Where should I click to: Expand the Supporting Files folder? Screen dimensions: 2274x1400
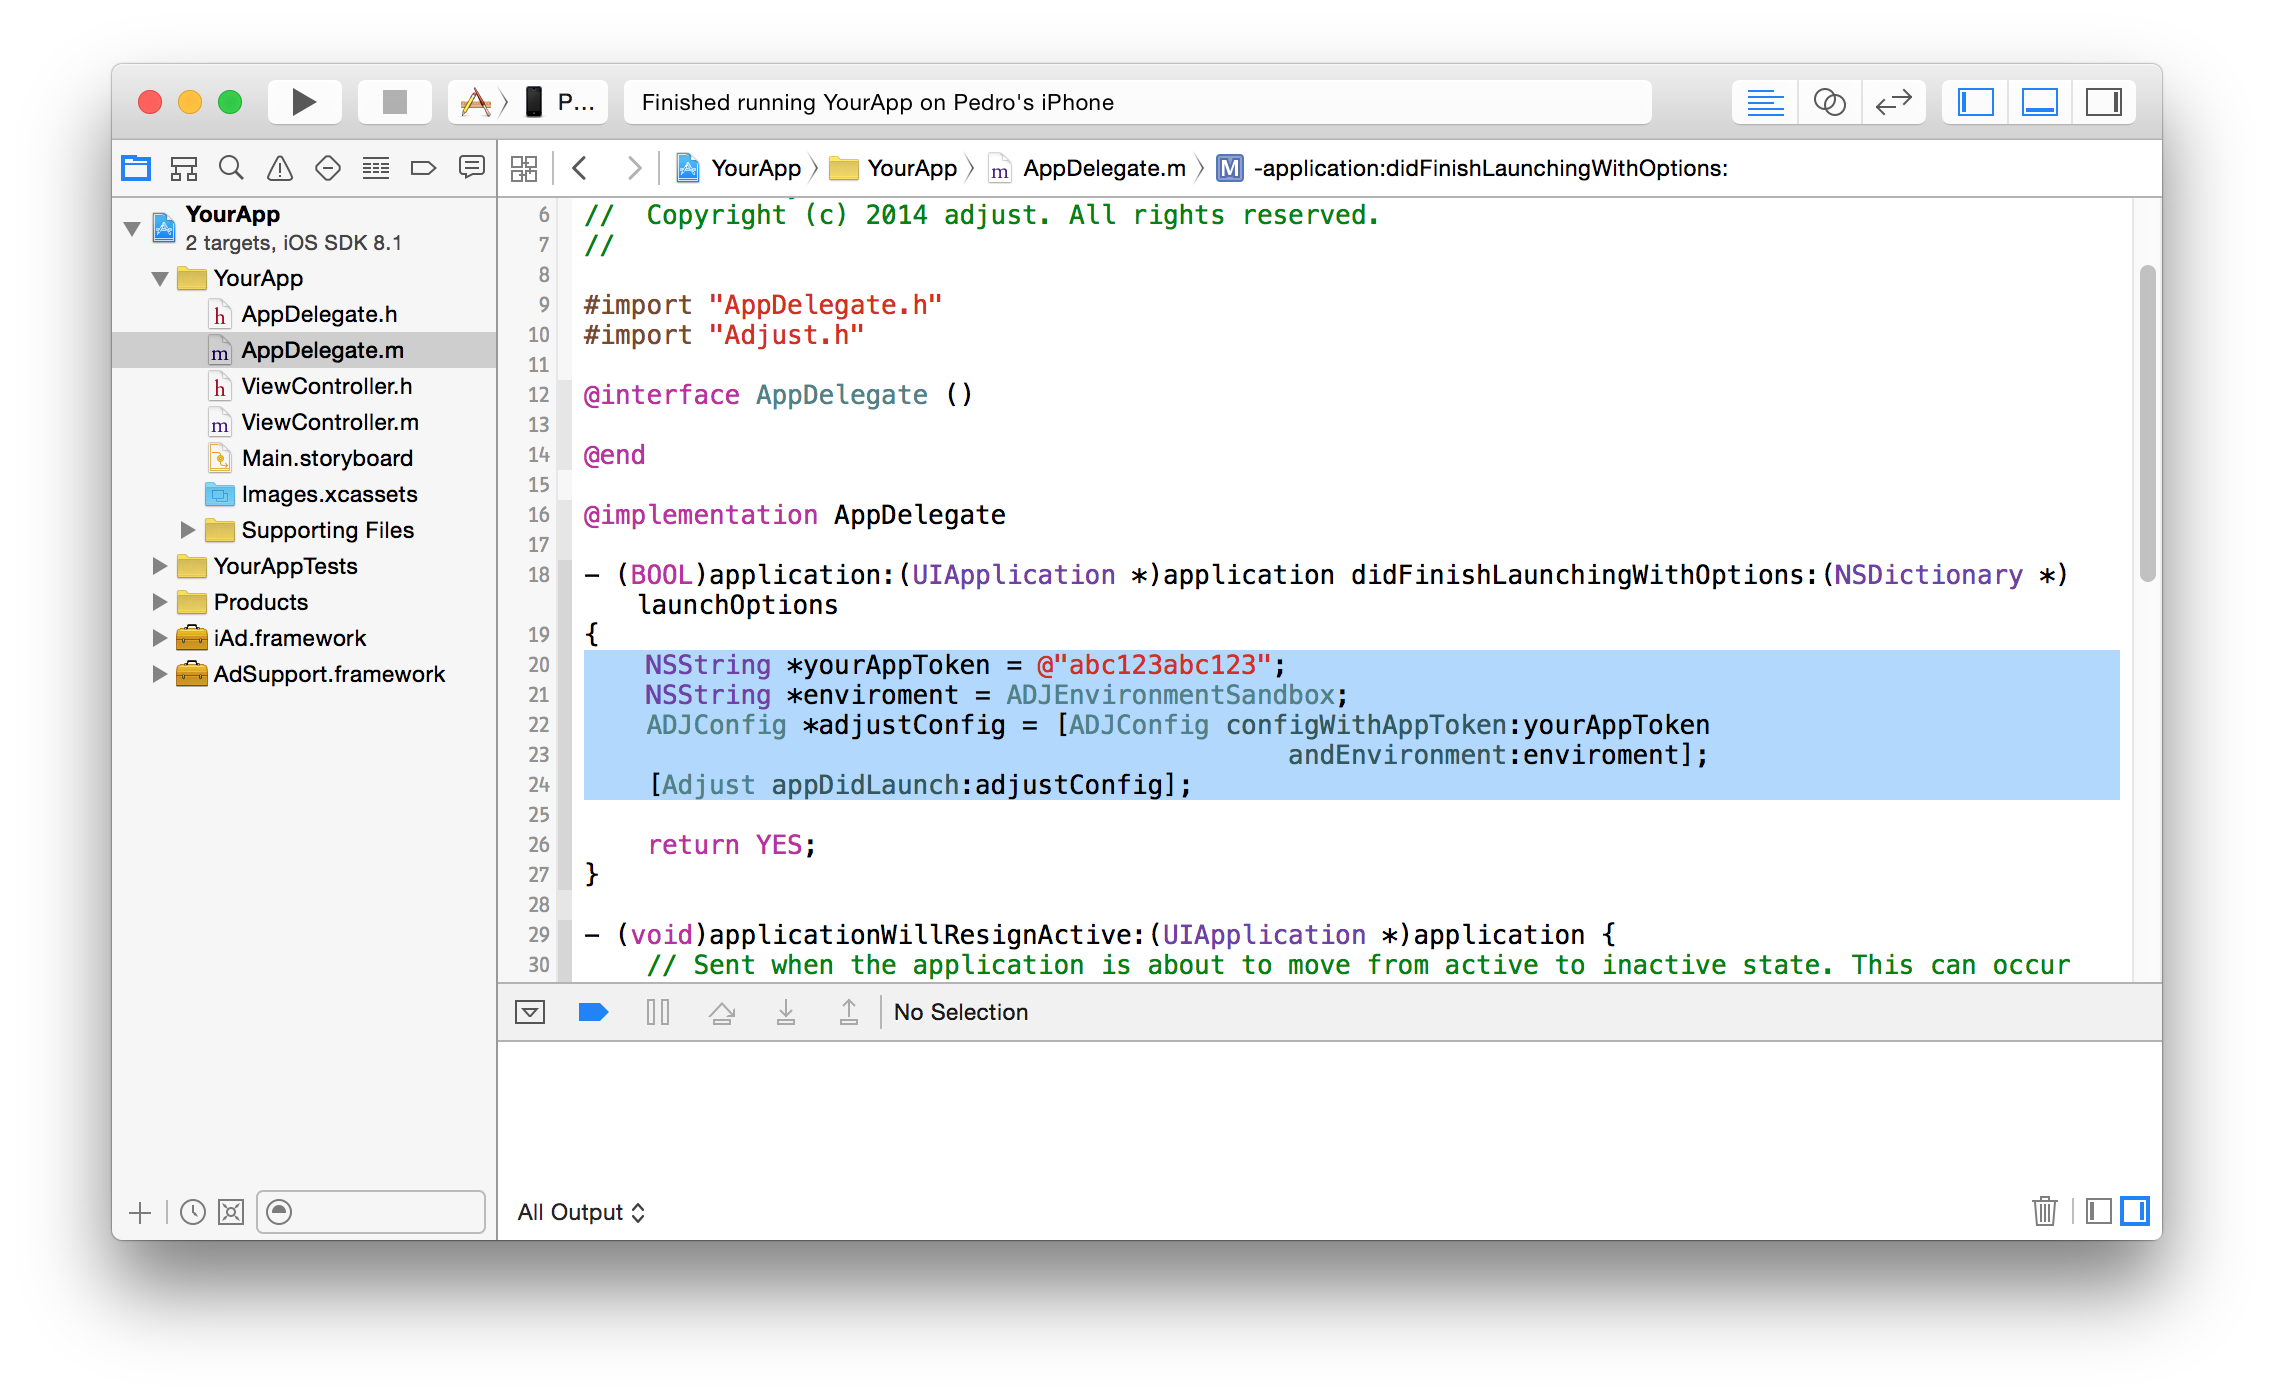point(188,530)
